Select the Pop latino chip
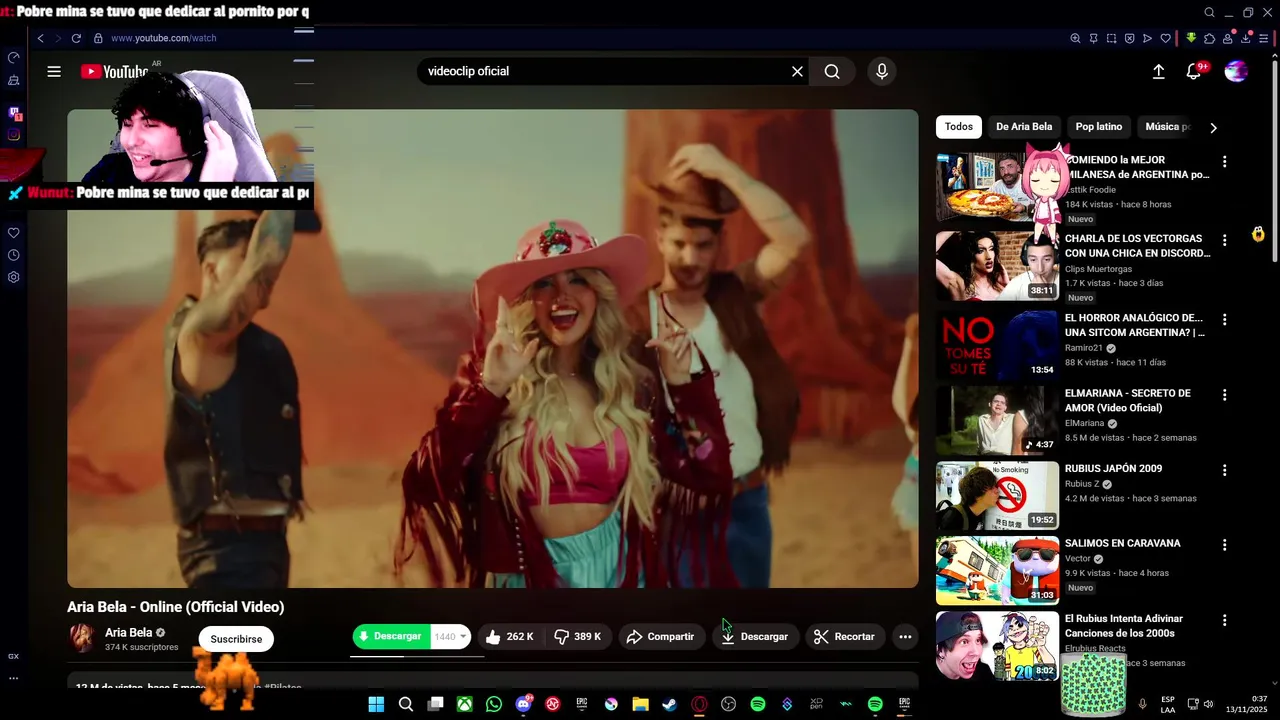The height and width of the screenshot is (720, 1280). (x=1099, y=127)
